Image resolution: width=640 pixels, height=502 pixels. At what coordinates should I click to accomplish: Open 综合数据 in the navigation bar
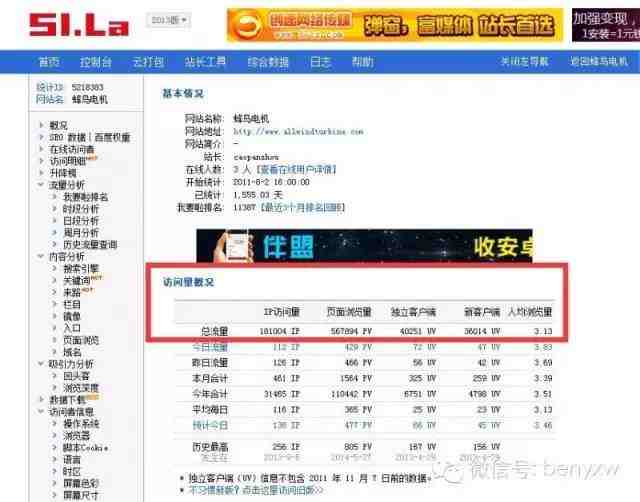coord(268,62)
